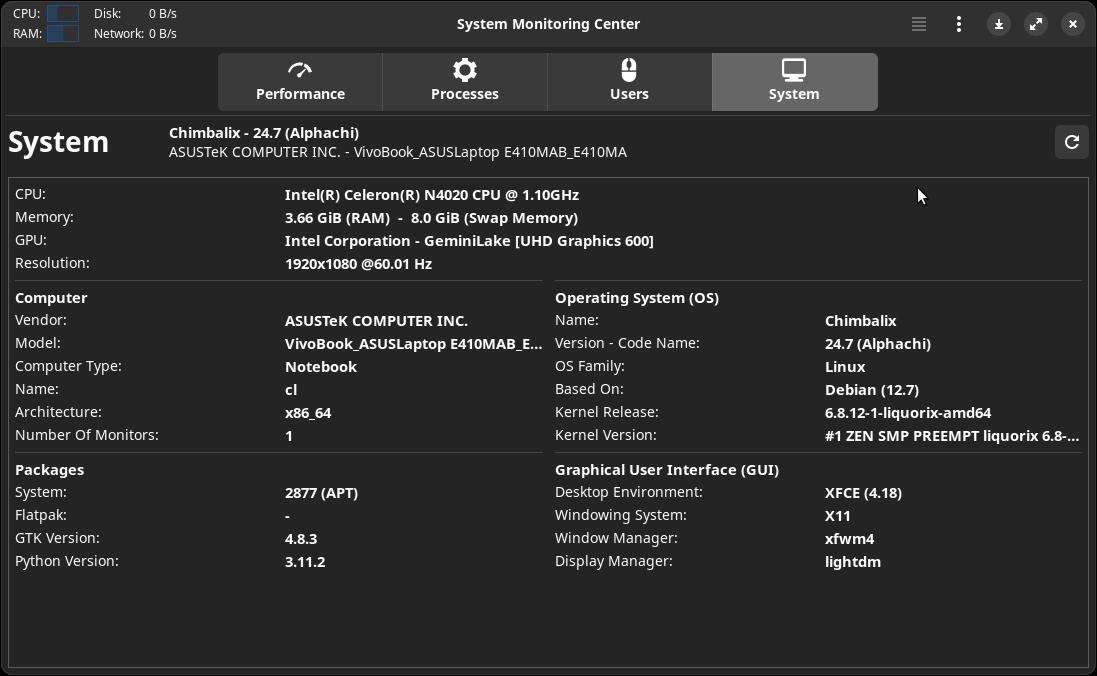Viewport: 1097px width, 676px height.
Task: Close the System Monitoring Center window
Action: click(1073, 24)
